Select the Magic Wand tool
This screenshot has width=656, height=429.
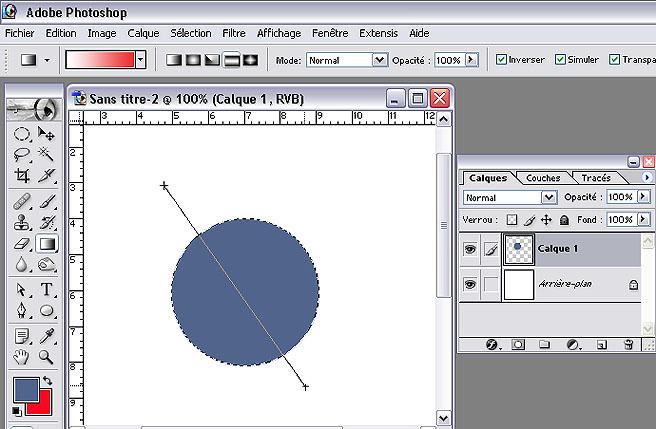pyautogui.click(x=46, y=154)
